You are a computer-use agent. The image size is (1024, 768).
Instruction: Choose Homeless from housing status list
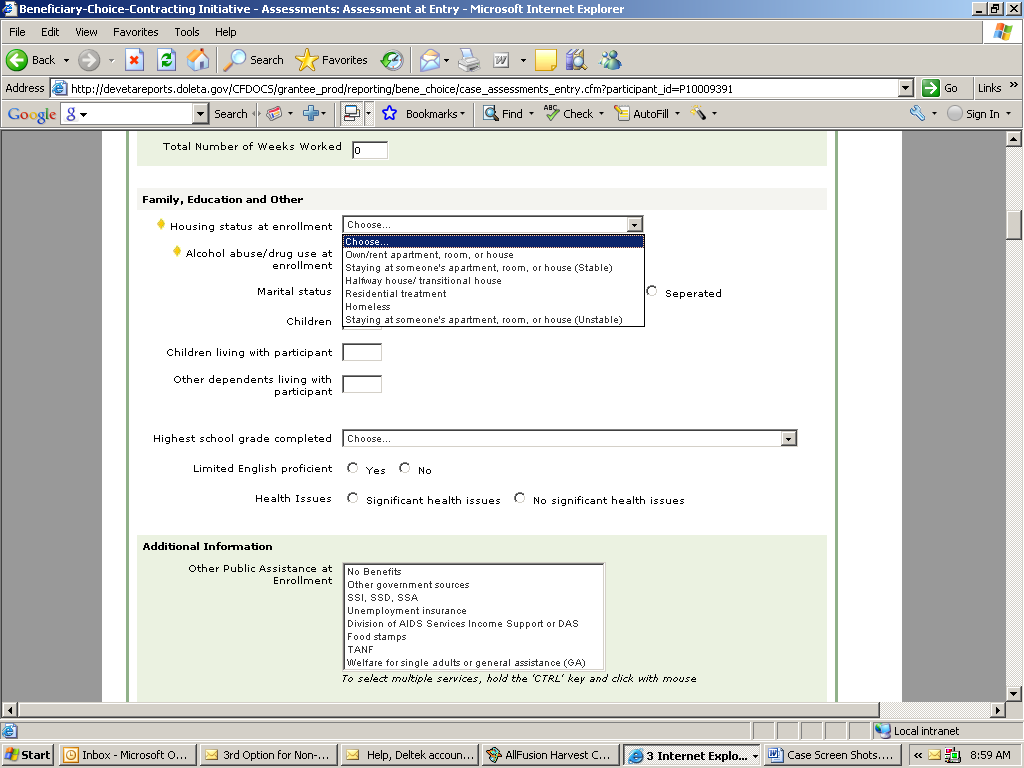point(368,307)
